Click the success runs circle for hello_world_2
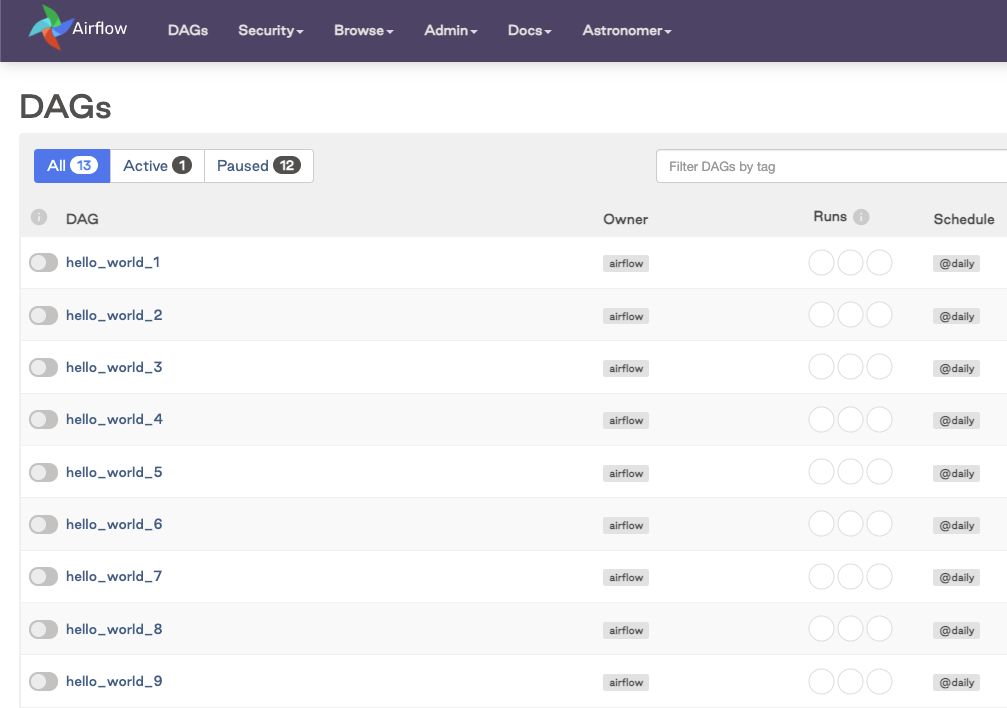 [821, 314]
